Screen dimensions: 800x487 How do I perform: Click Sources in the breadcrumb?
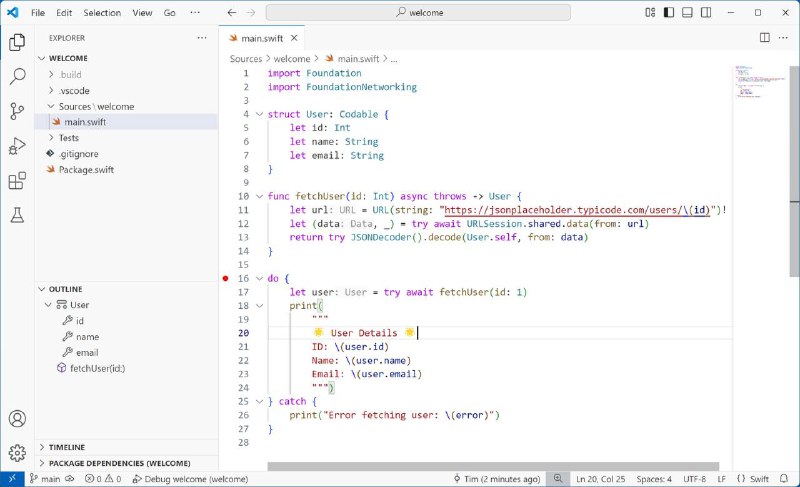[245, 59]
